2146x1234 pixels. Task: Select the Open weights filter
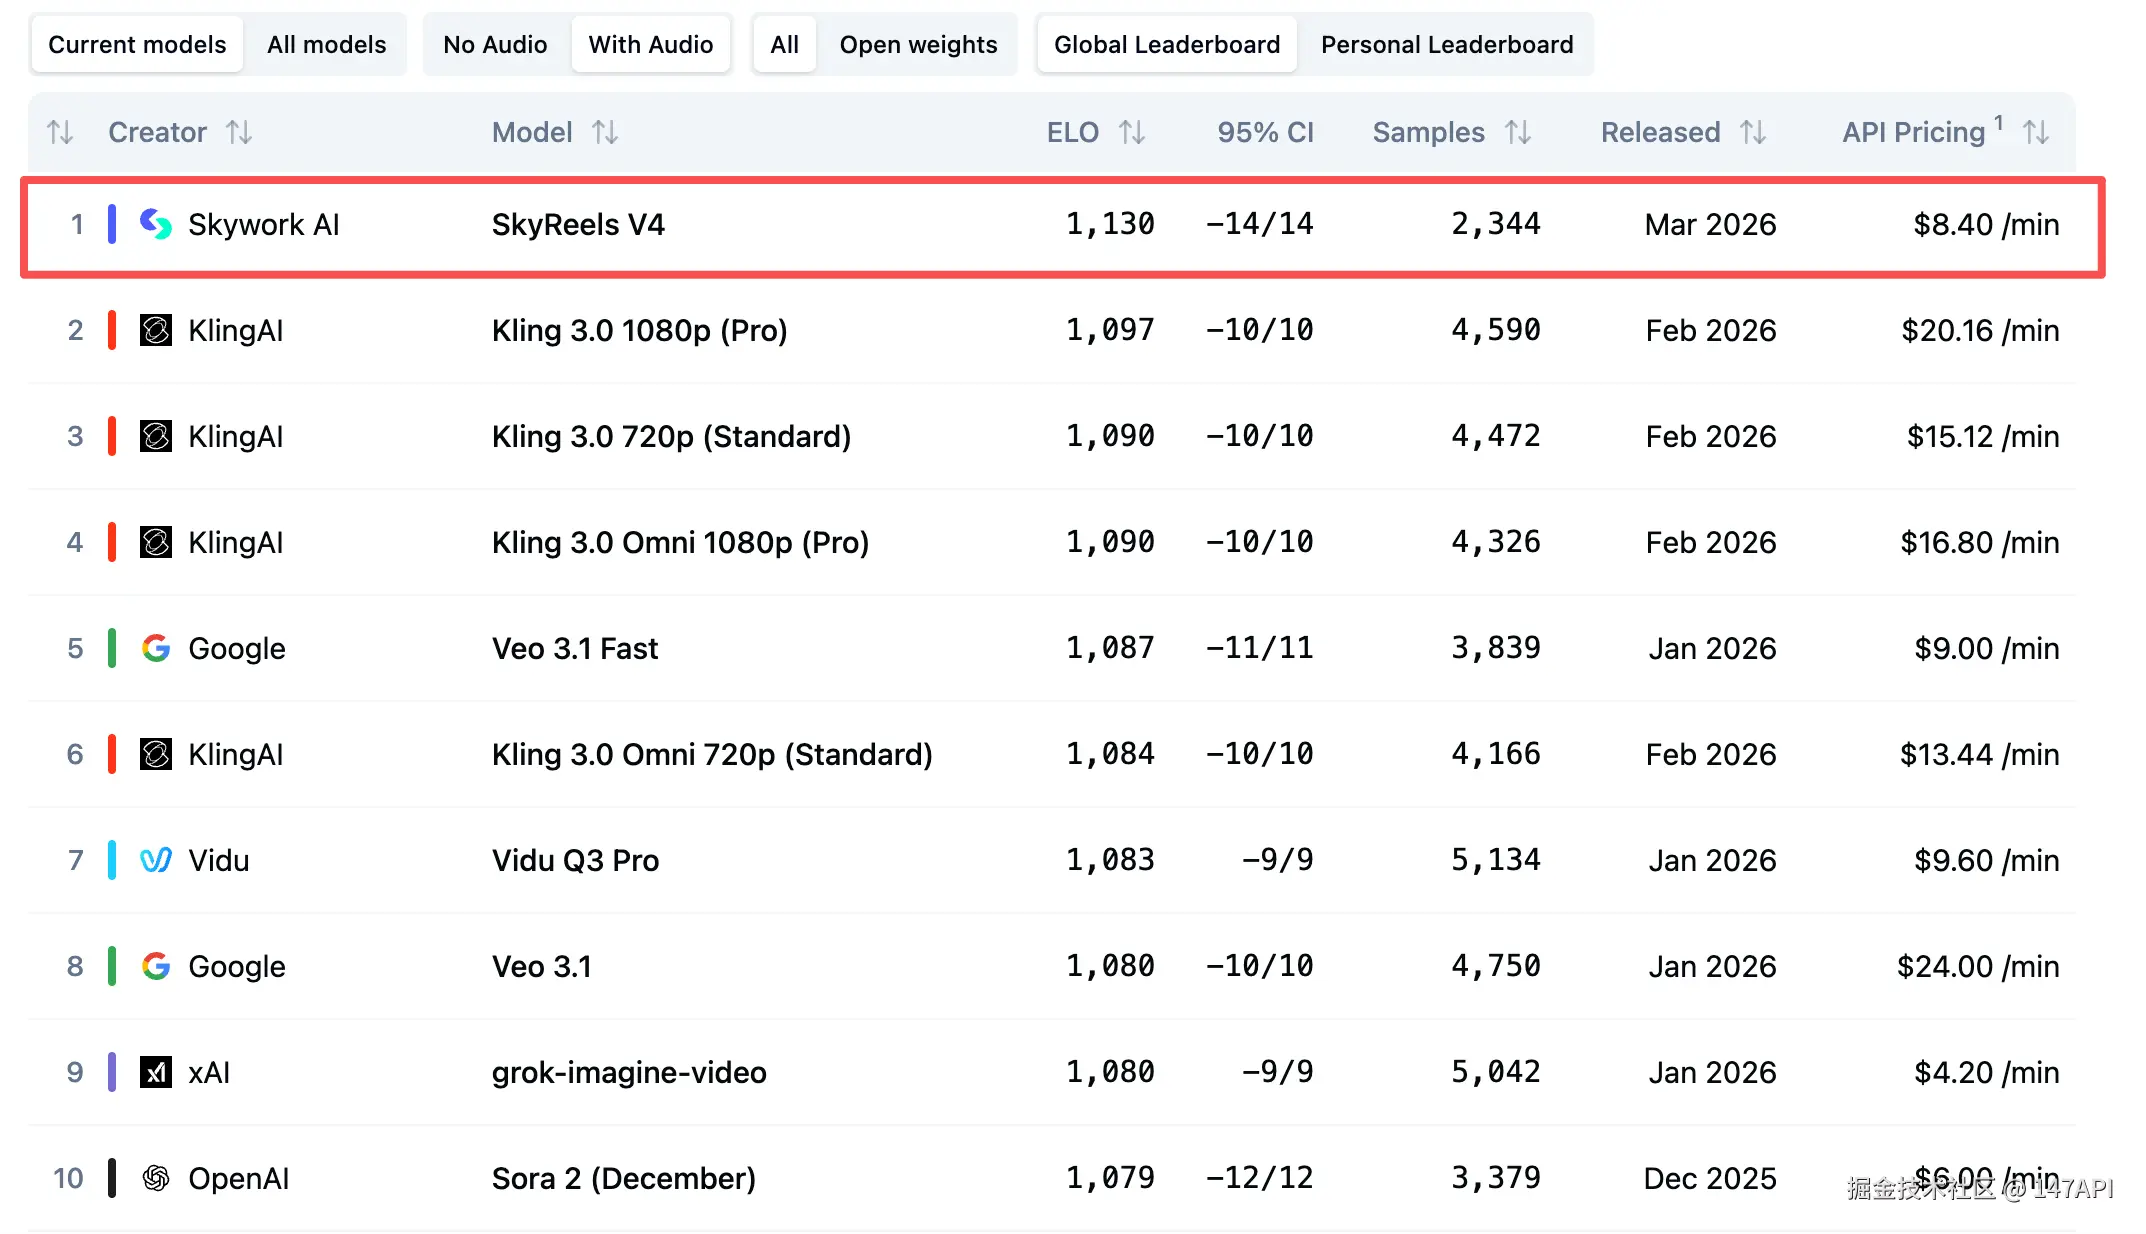(918, 45)
